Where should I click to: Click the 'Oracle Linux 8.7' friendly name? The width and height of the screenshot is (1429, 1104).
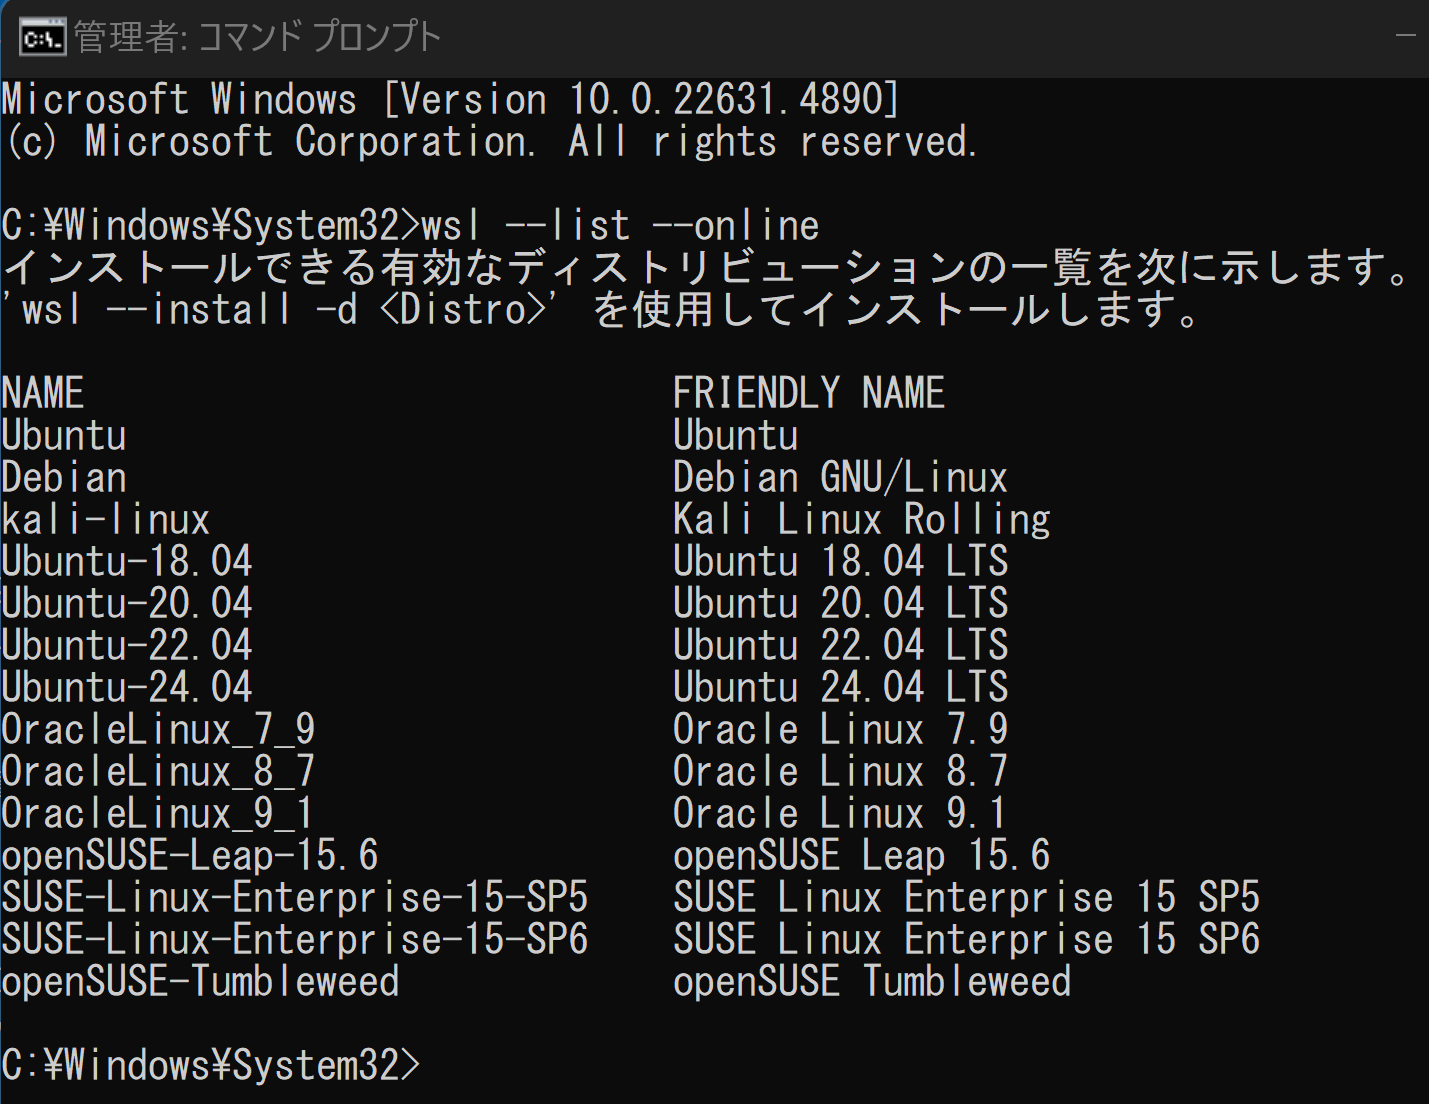(841, 771)
